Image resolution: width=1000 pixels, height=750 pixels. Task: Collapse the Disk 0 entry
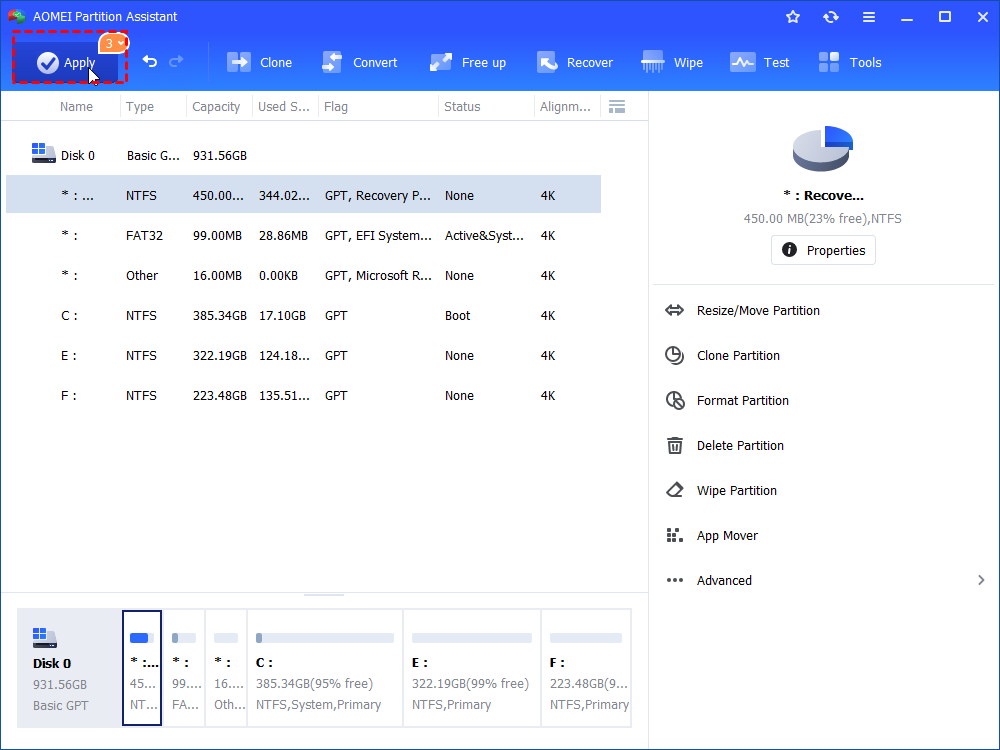pyautogui.click(x=41, y=153)
